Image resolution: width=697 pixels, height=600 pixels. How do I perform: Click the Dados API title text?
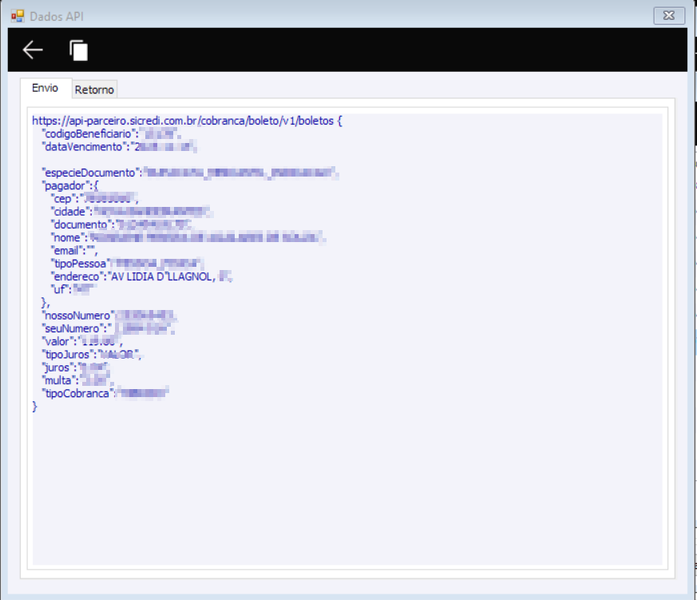click(56, 16)
